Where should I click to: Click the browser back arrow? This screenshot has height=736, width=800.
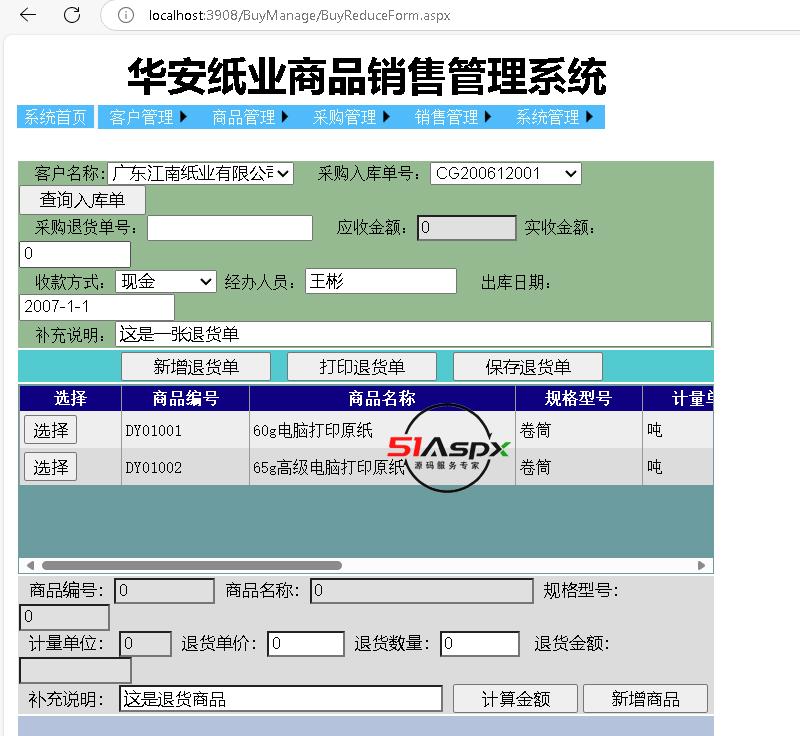point(28,15)
